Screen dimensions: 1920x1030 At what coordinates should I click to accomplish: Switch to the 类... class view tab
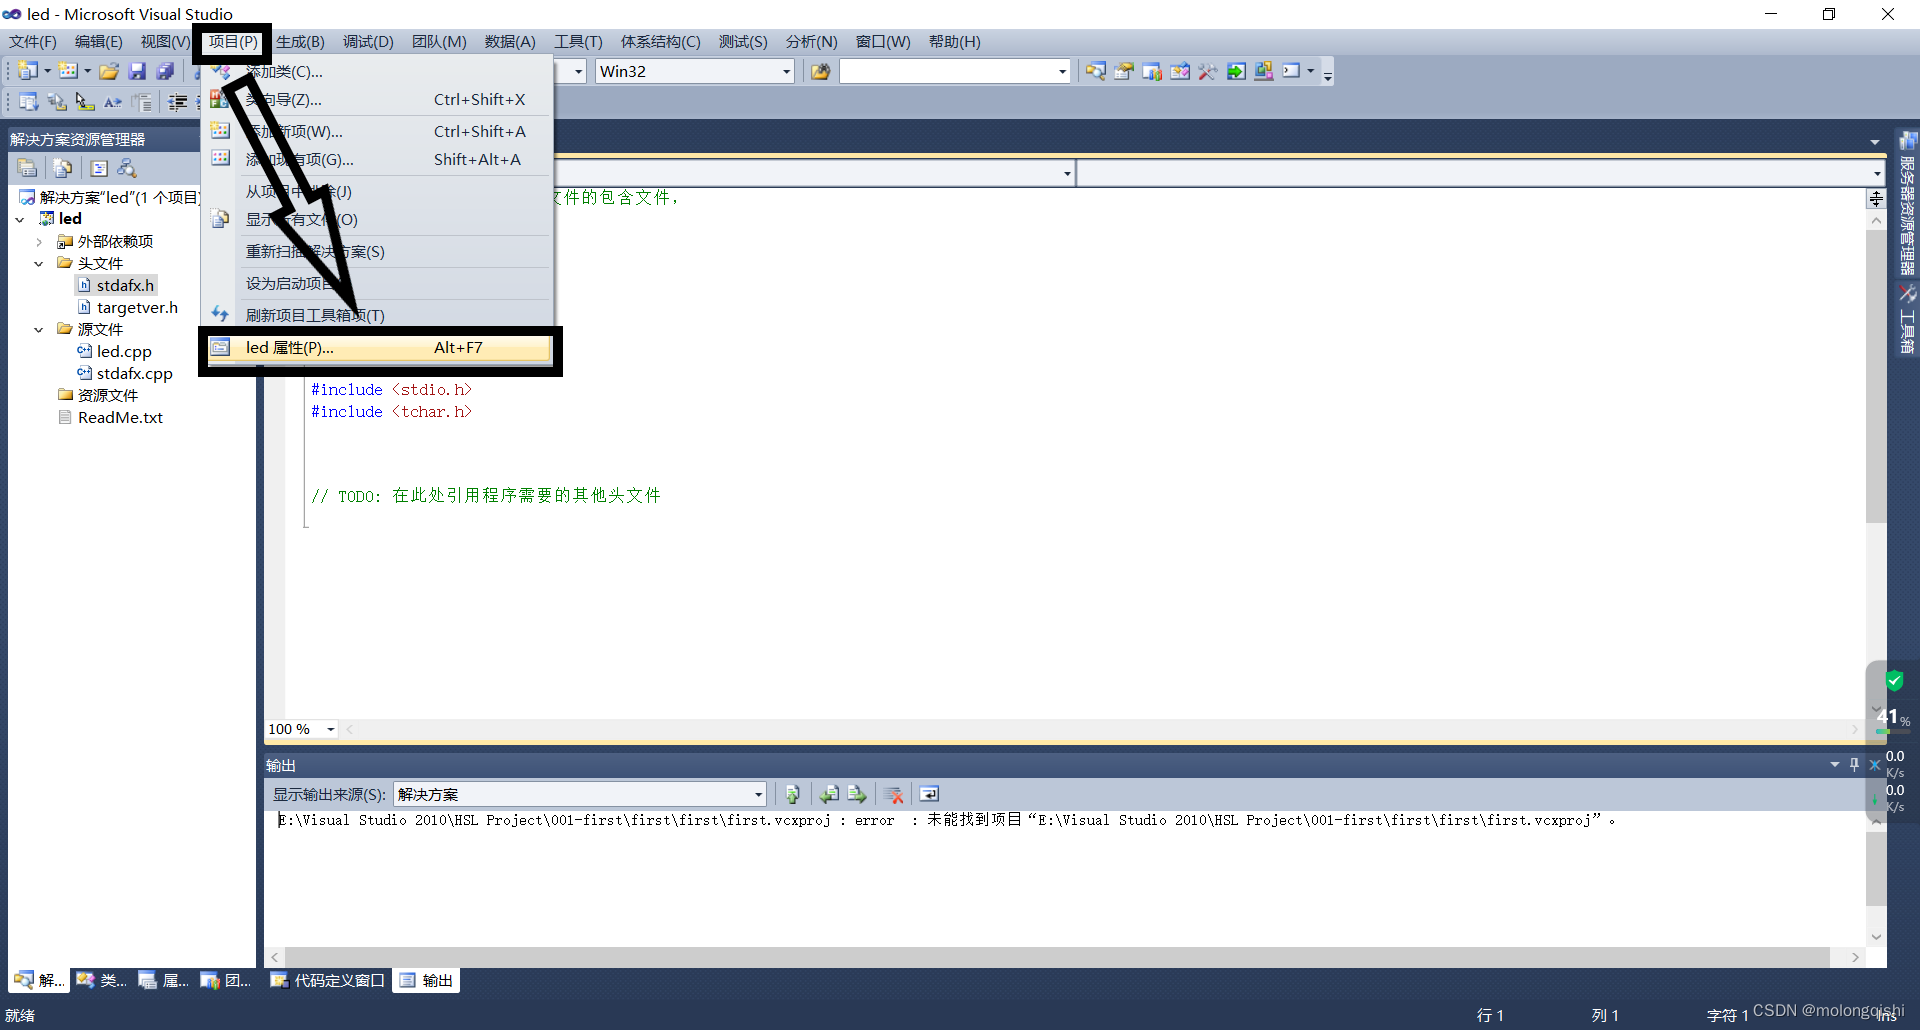101,980
